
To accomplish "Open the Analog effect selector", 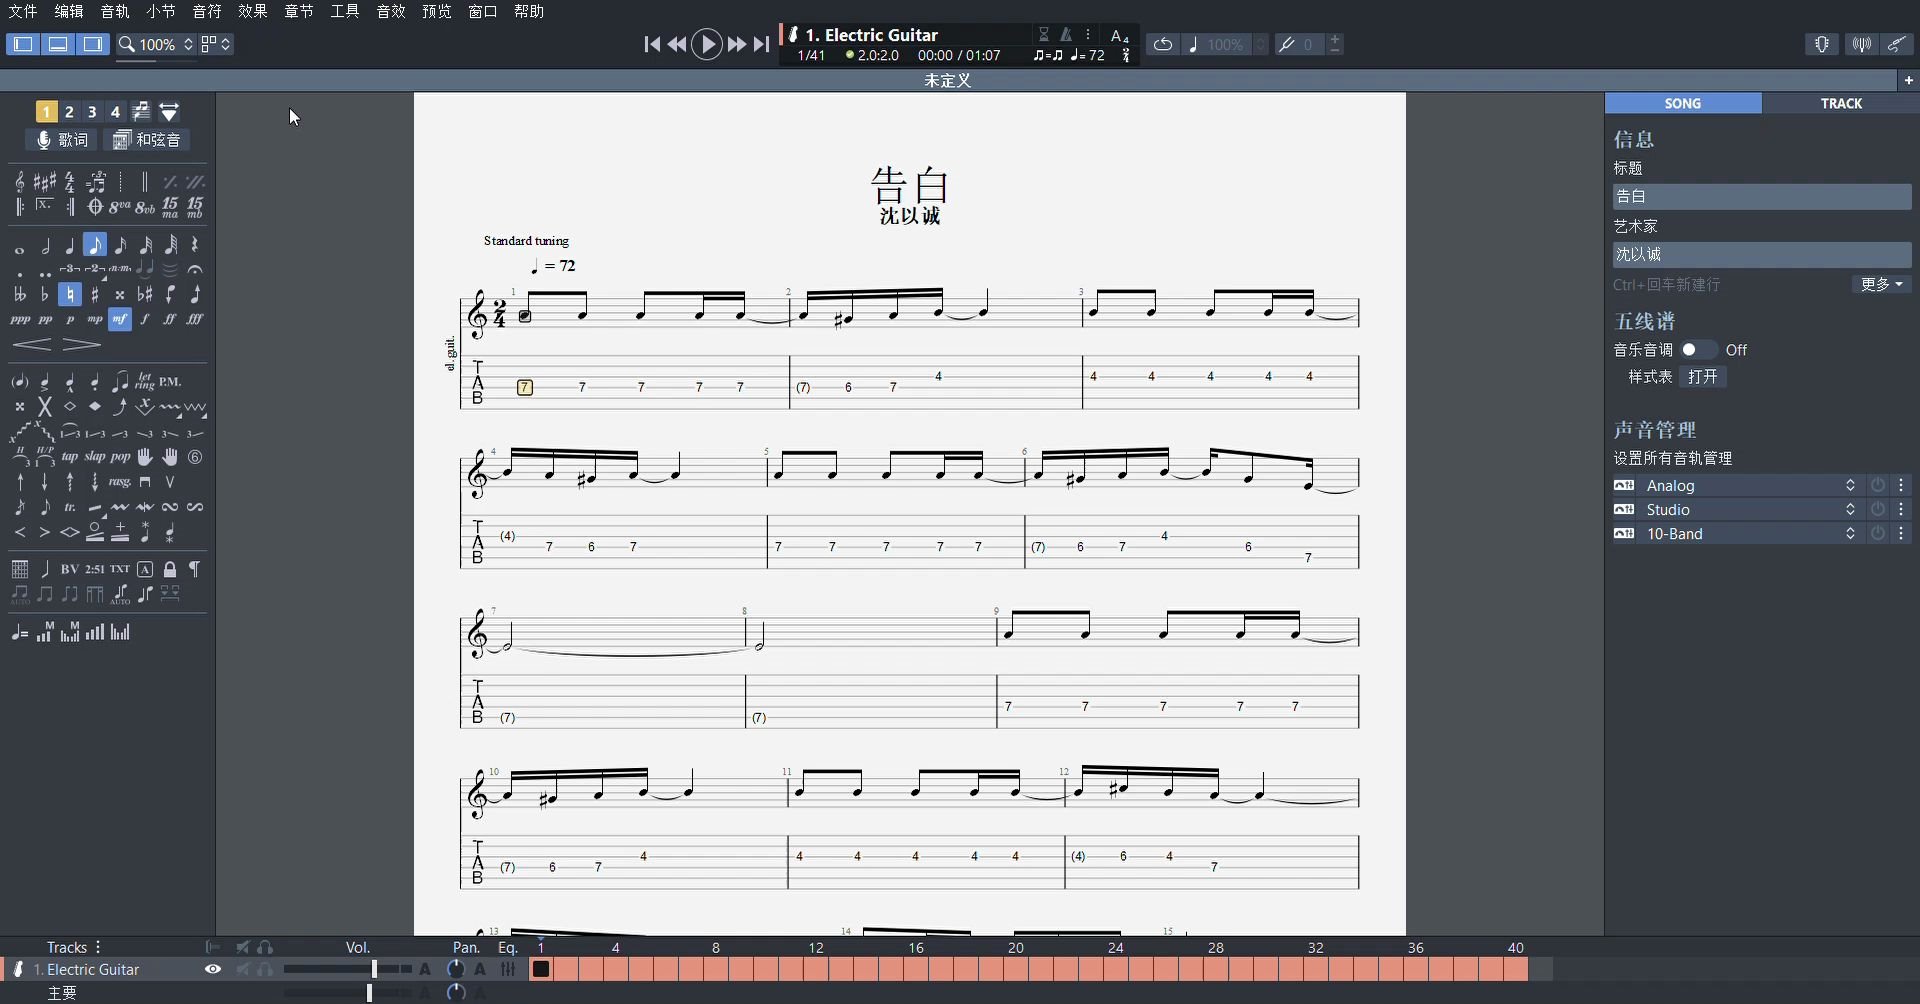I will 1750,486.
